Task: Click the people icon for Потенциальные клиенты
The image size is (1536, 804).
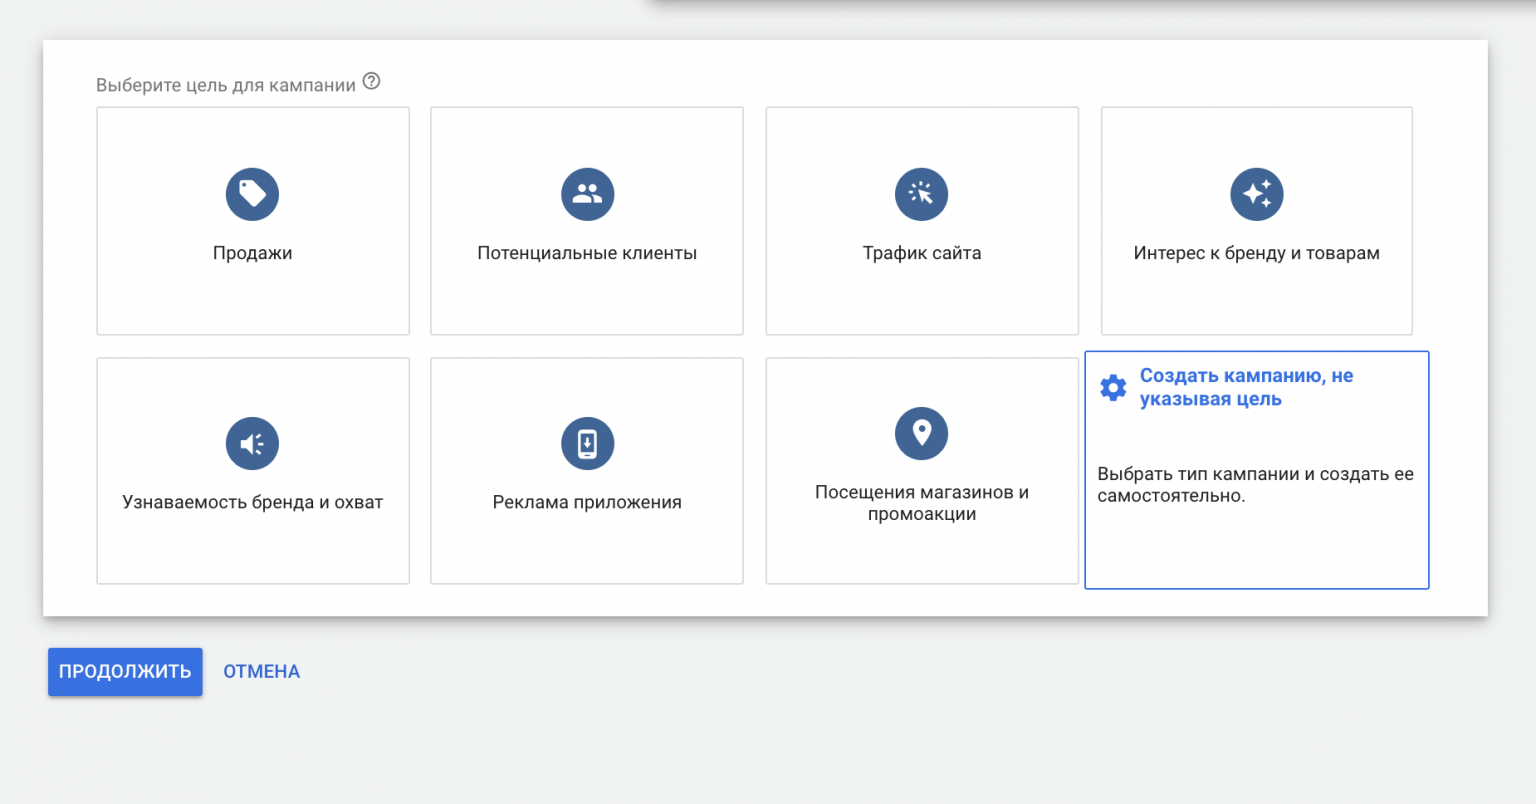Action: pyautogui.click(x=587, y=194)
